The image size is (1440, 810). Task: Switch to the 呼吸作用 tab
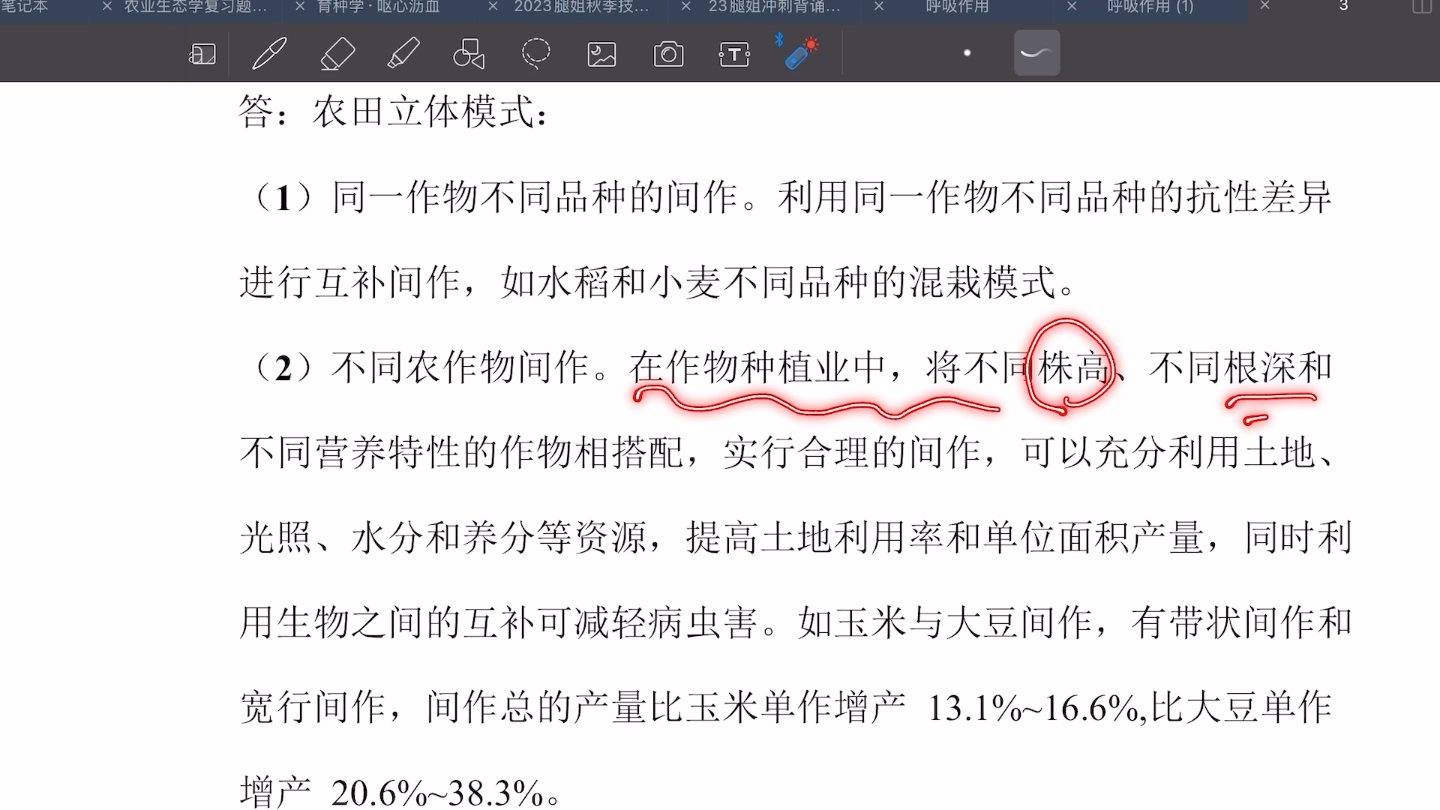click(957, 6)
